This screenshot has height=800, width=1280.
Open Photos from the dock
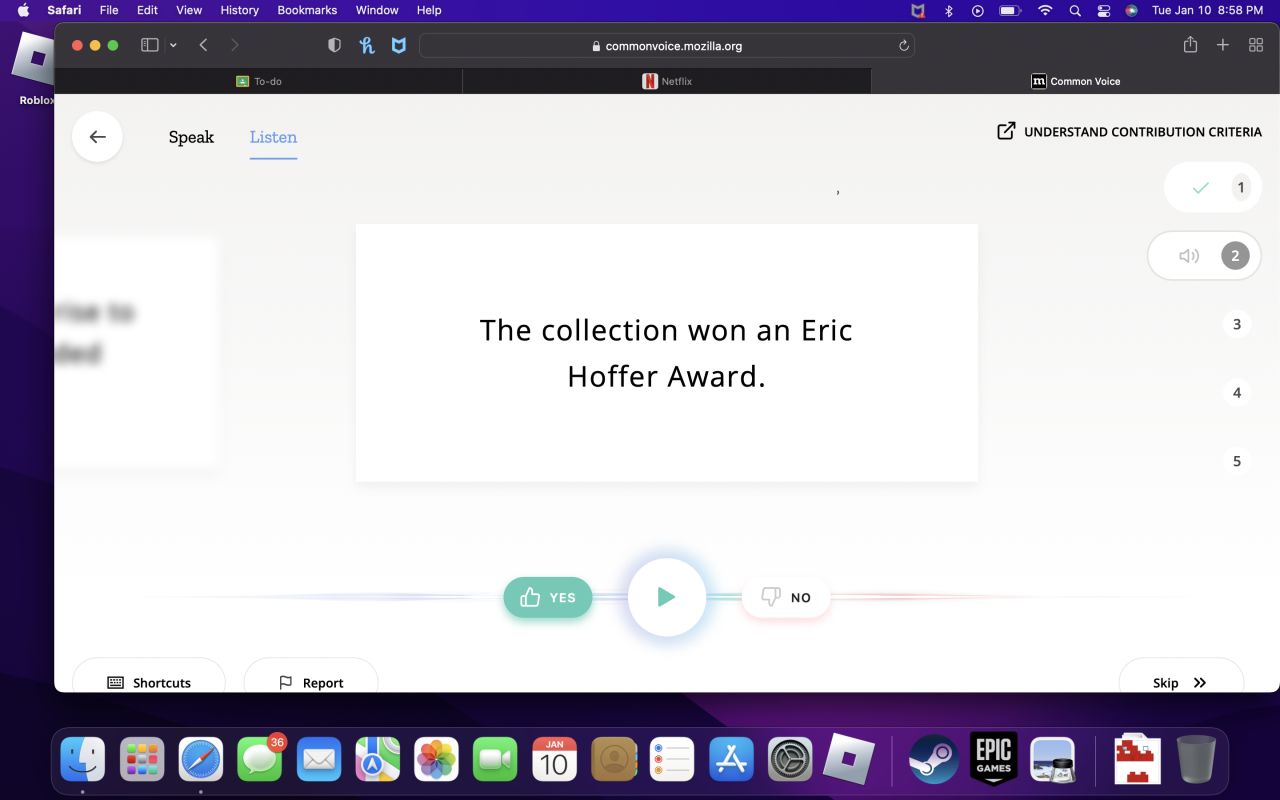coord(436,759)
